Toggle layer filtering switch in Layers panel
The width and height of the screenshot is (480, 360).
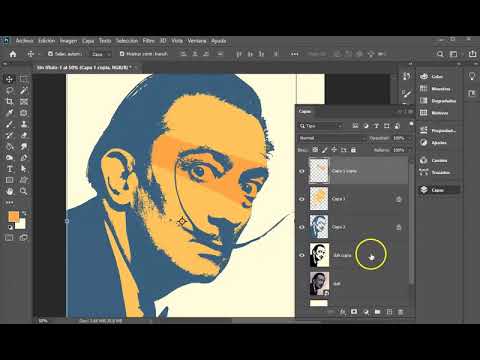click(411, 124)
